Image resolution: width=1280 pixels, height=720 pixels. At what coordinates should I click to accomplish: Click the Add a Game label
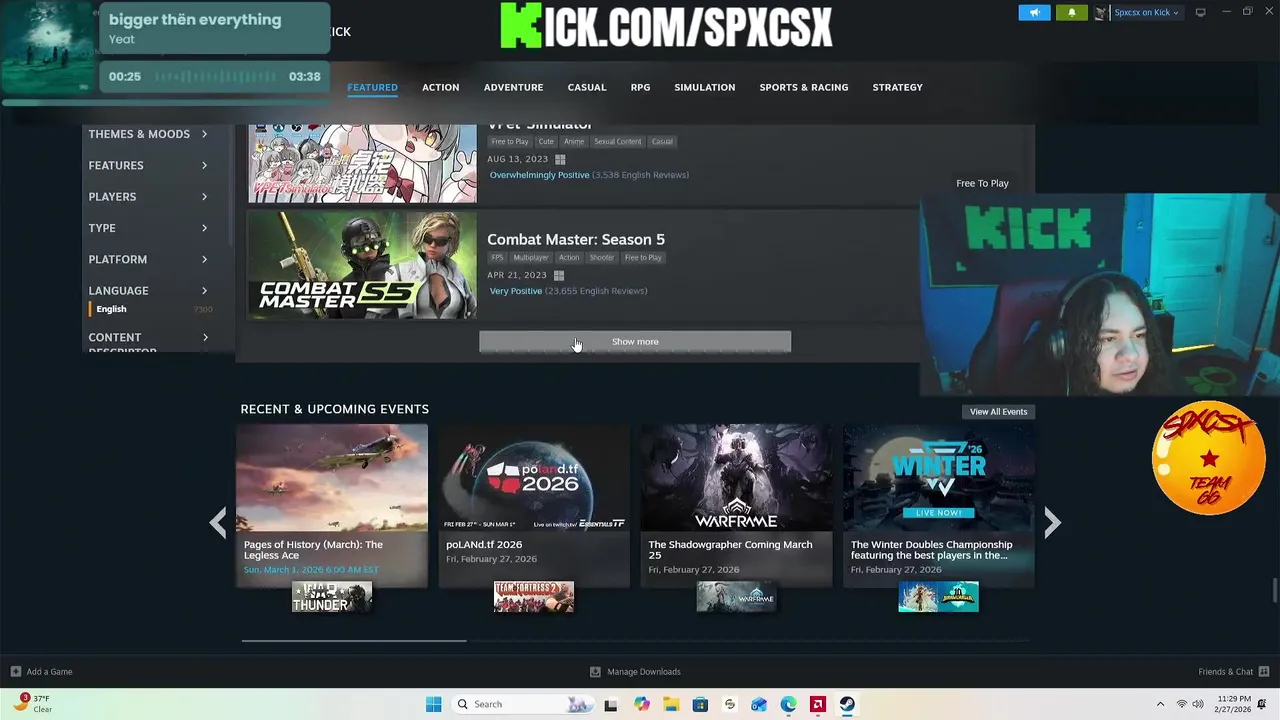pyautogui.click(x=50, y=672)
